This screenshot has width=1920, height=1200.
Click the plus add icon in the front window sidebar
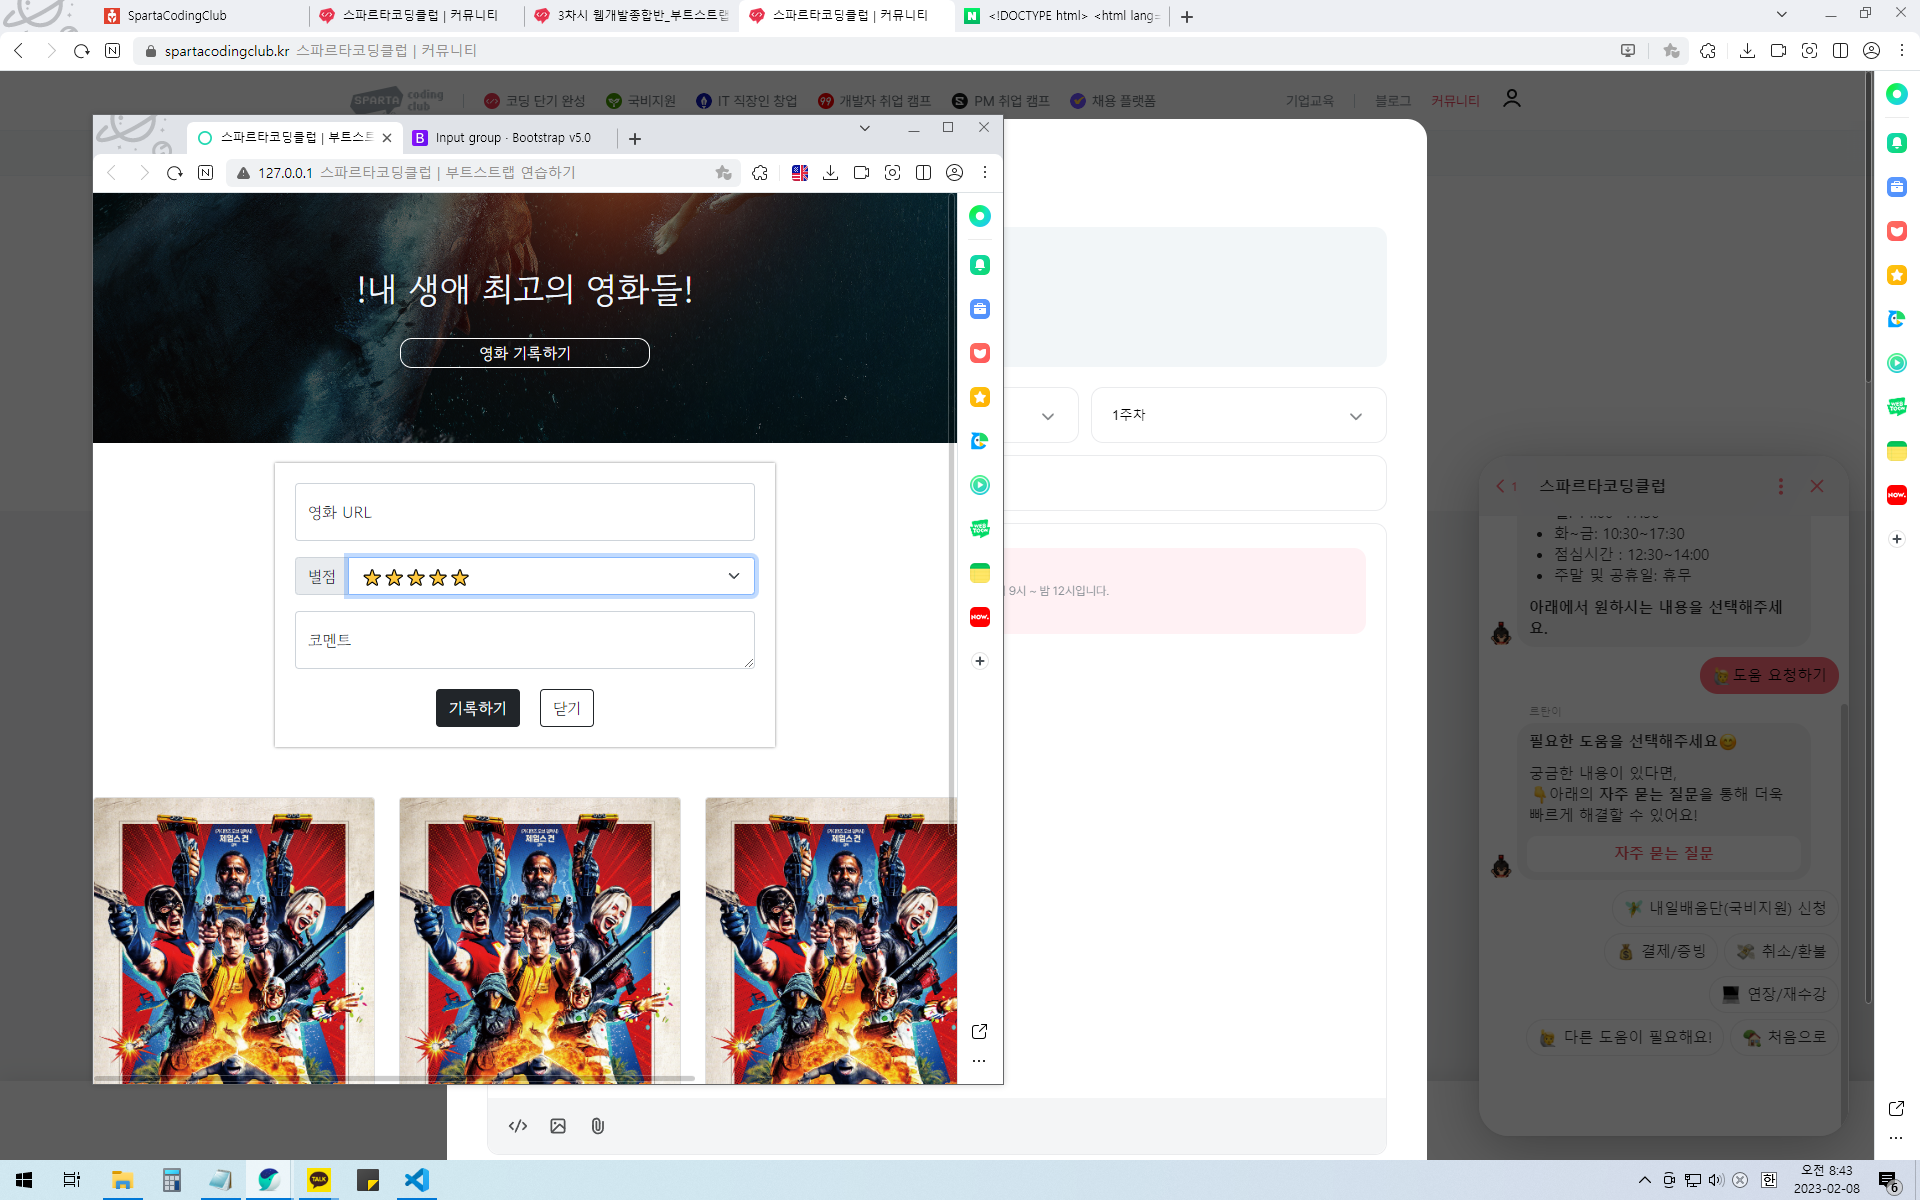coord(980,661)
